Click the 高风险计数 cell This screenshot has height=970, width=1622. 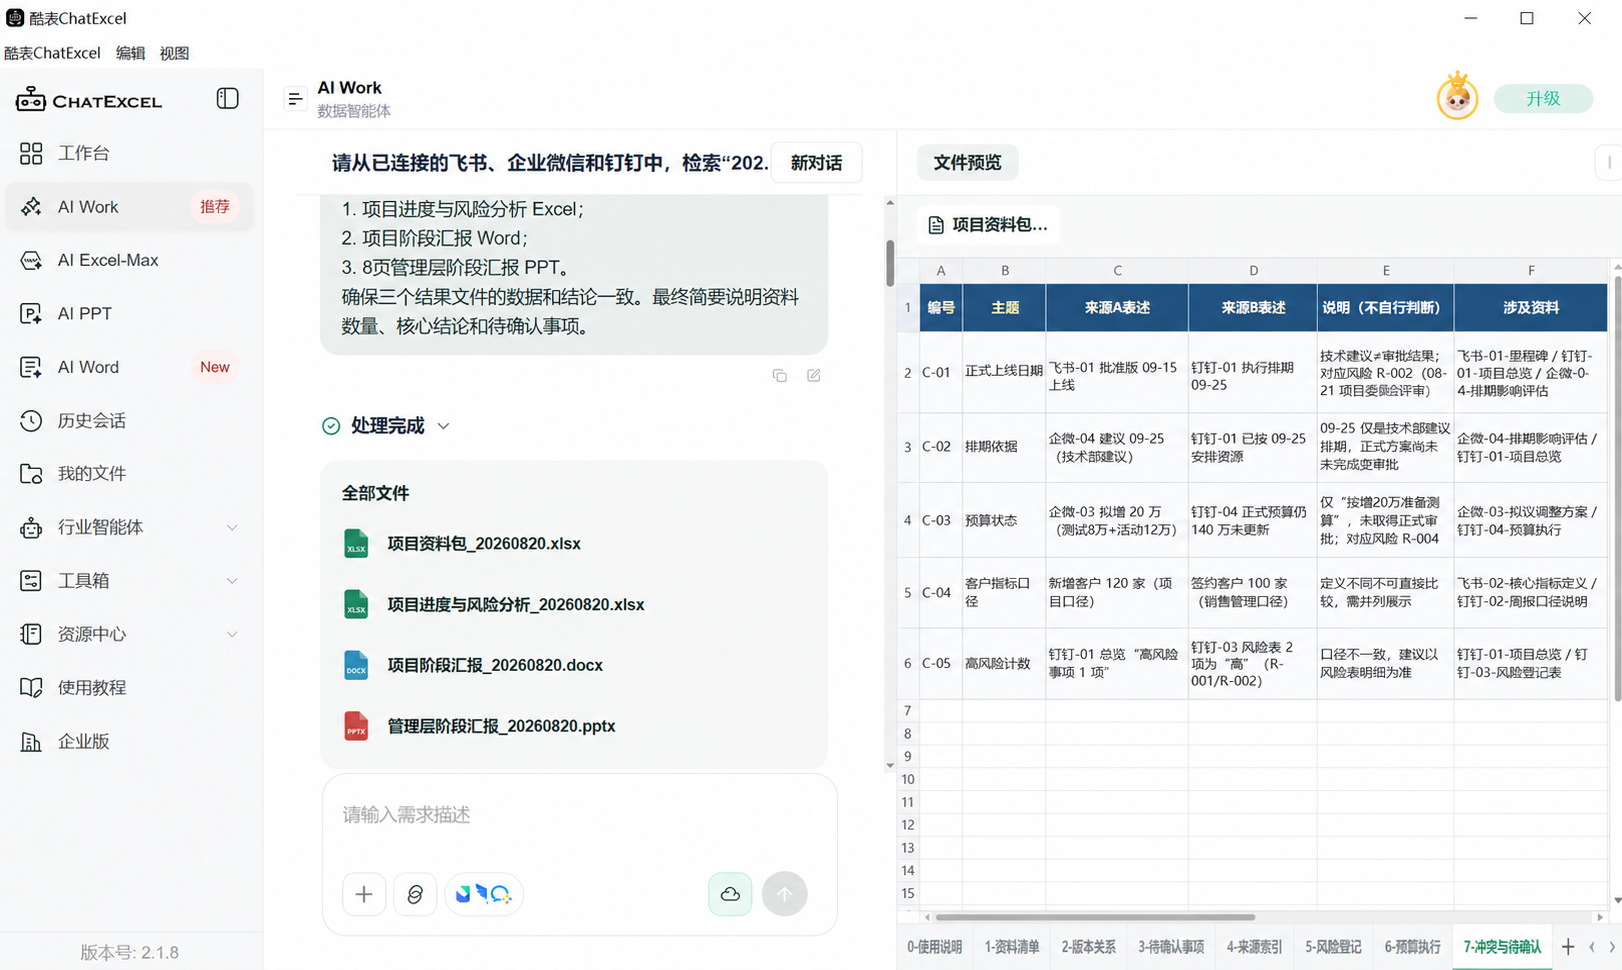click(1004, 664)
